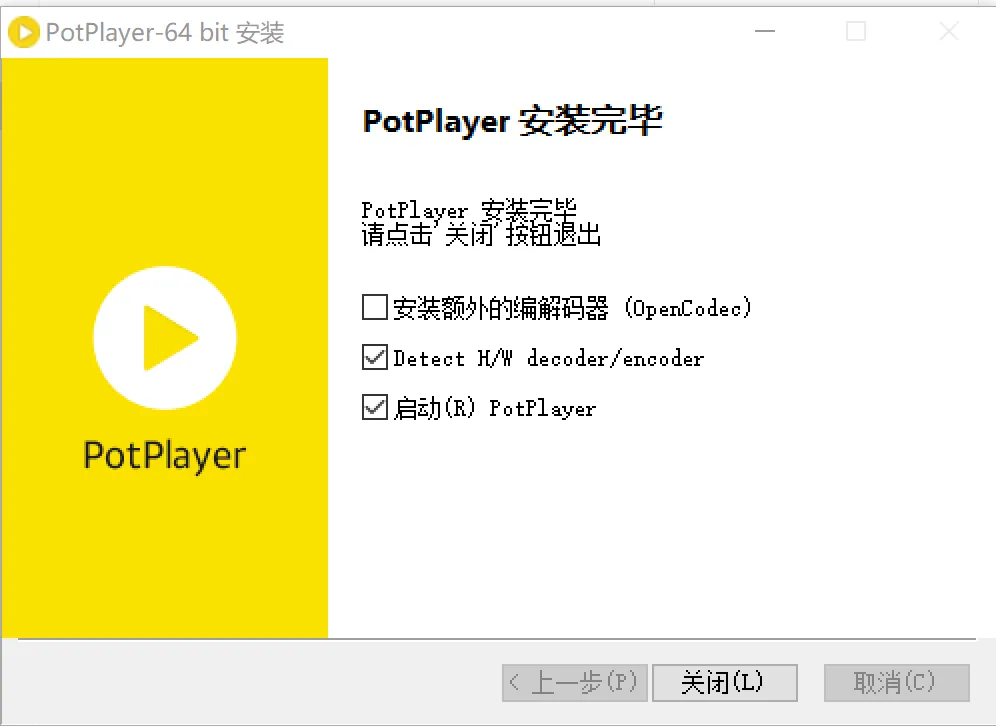This screenshot has height=726, width=996.
Task: Click the Detect H/W decoder/encoder label text
Action: [548, 358]
